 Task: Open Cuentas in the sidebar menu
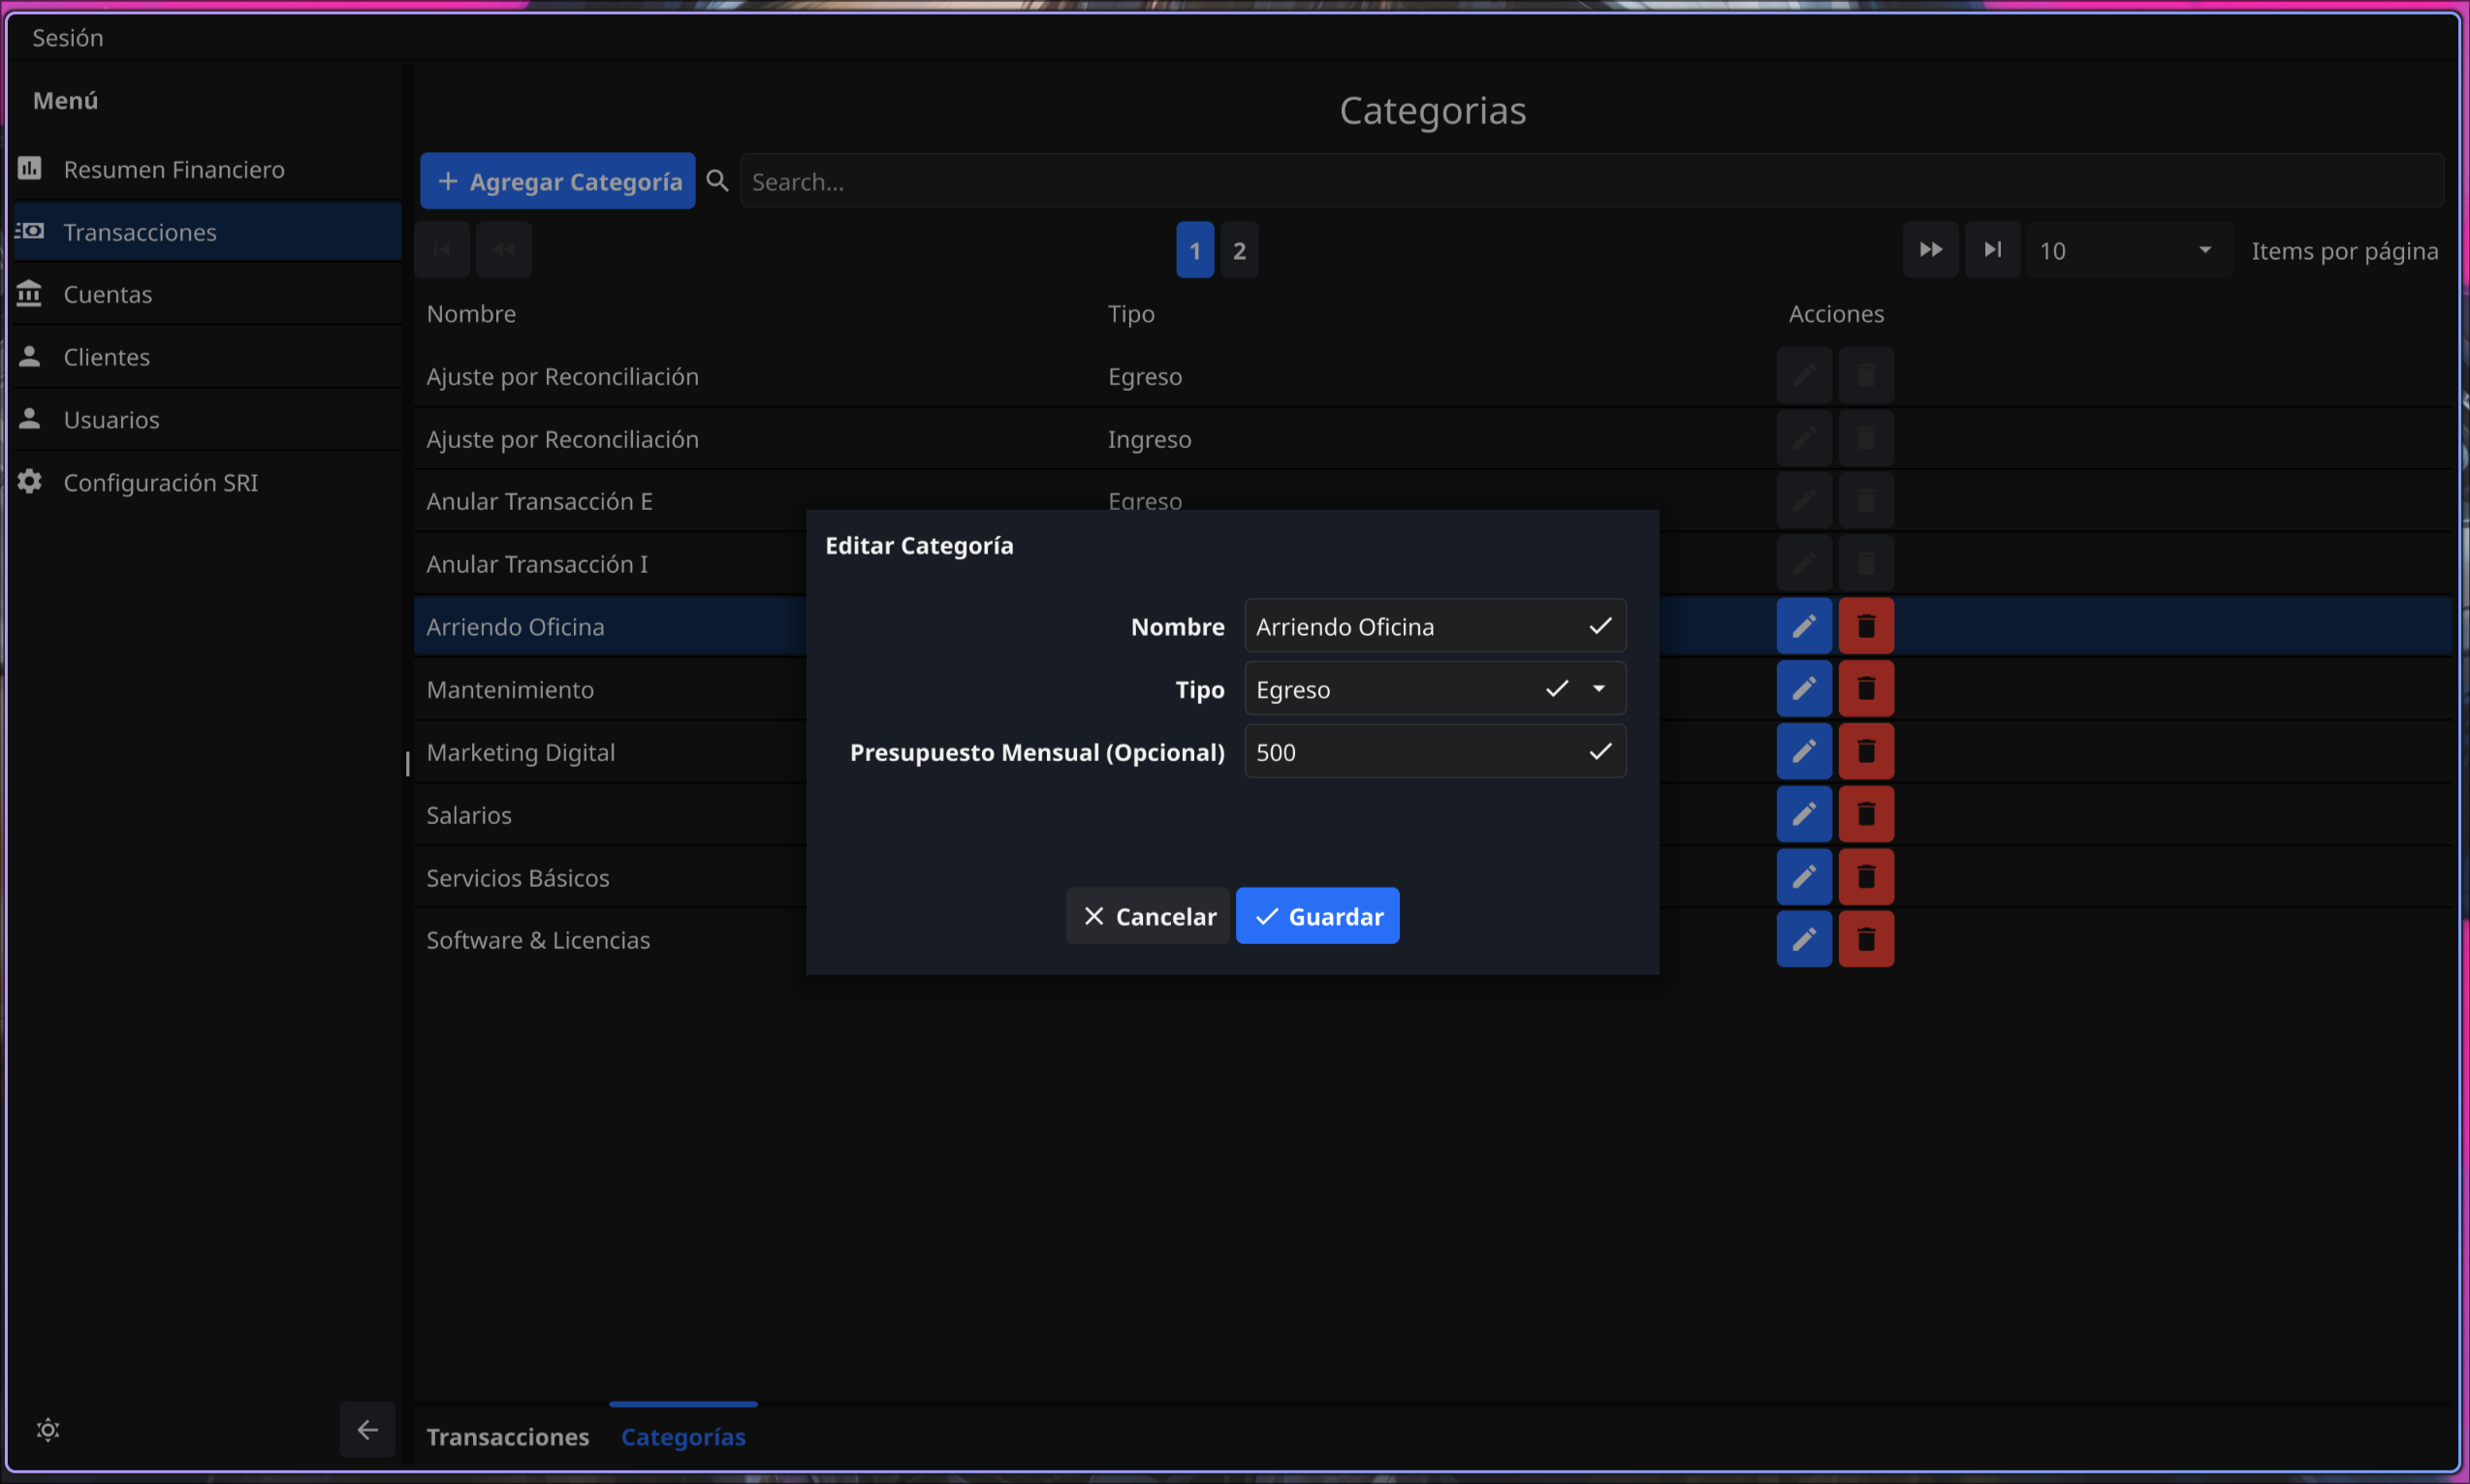pyautogui.click(x=108, y=294)
